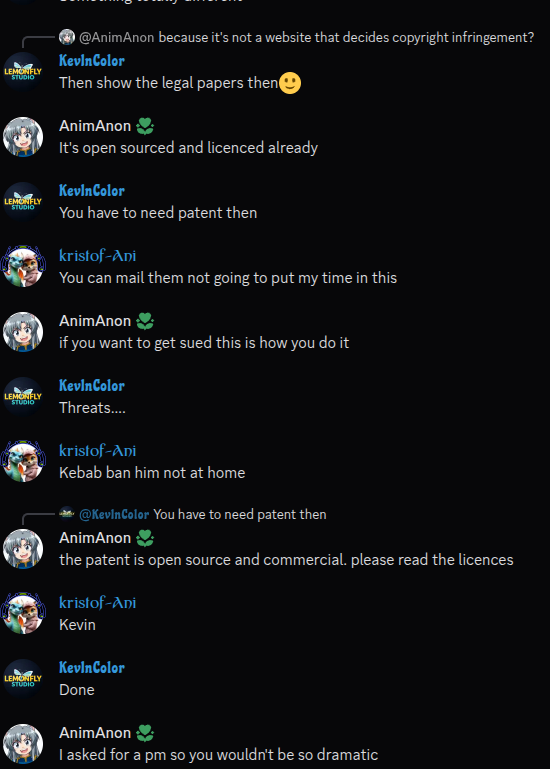Screen dimensions: 550x769
Task: Click the KevInColor avatar beside 'Done' message
Action: pyautogui.click(x=23, y=679)
